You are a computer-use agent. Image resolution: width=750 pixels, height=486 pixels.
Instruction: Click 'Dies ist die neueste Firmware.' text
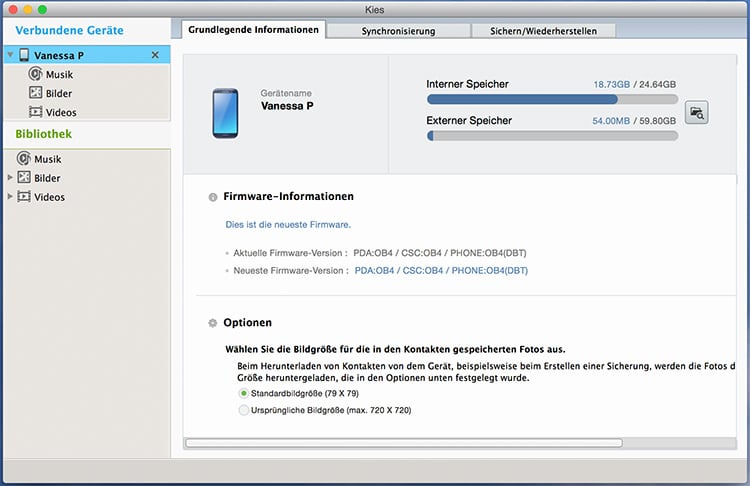[x=288, y=225]
